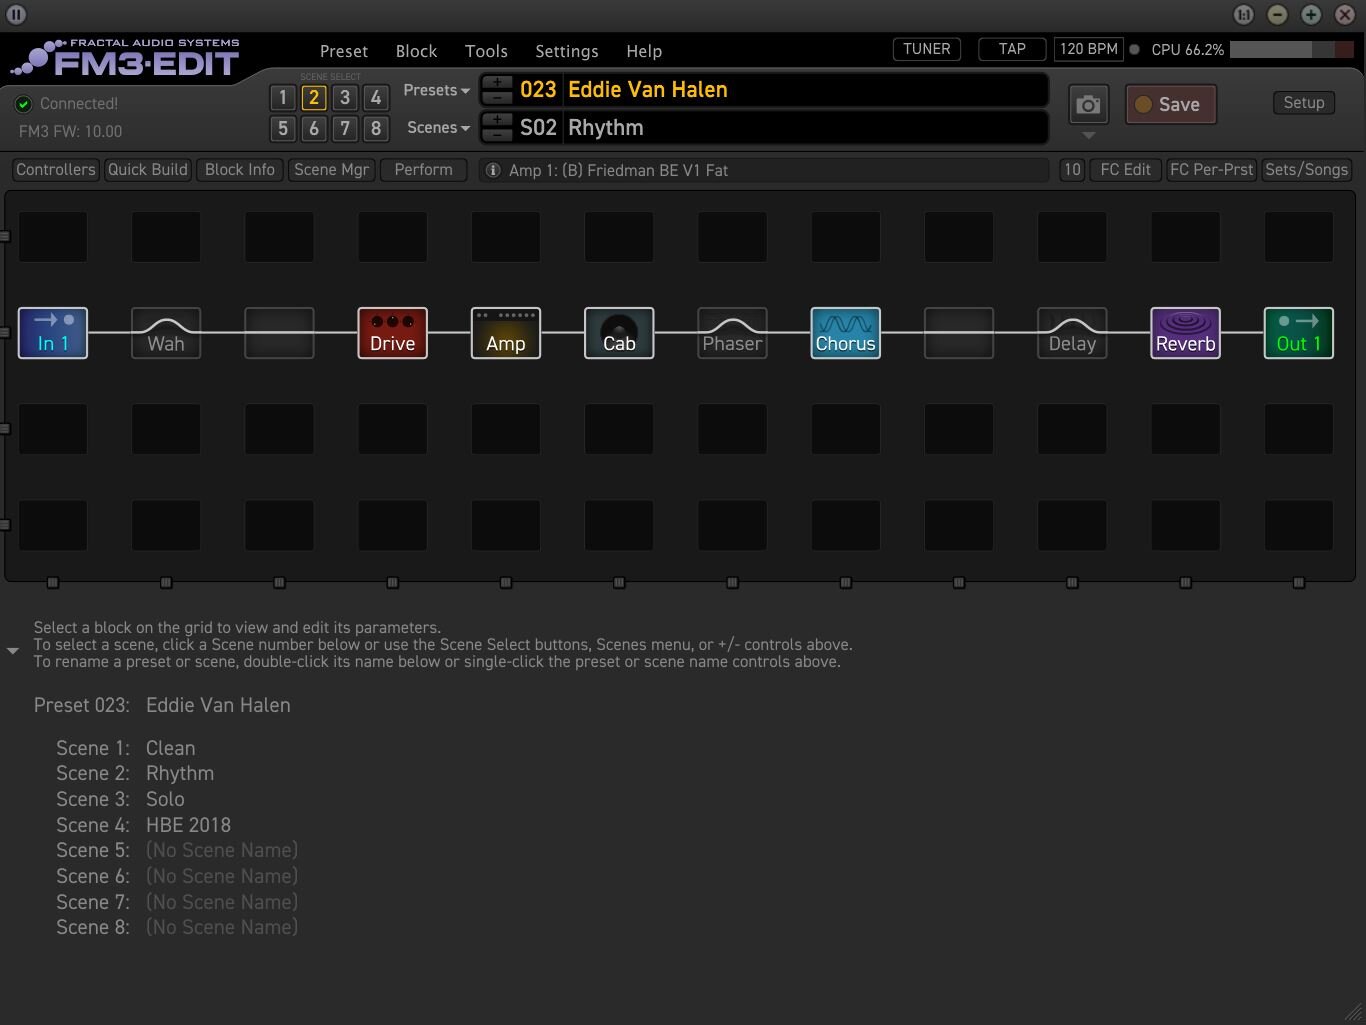Click the 120 BPM tempo field
This screenshot has height=1025, width=1366.
point(1088,49)
